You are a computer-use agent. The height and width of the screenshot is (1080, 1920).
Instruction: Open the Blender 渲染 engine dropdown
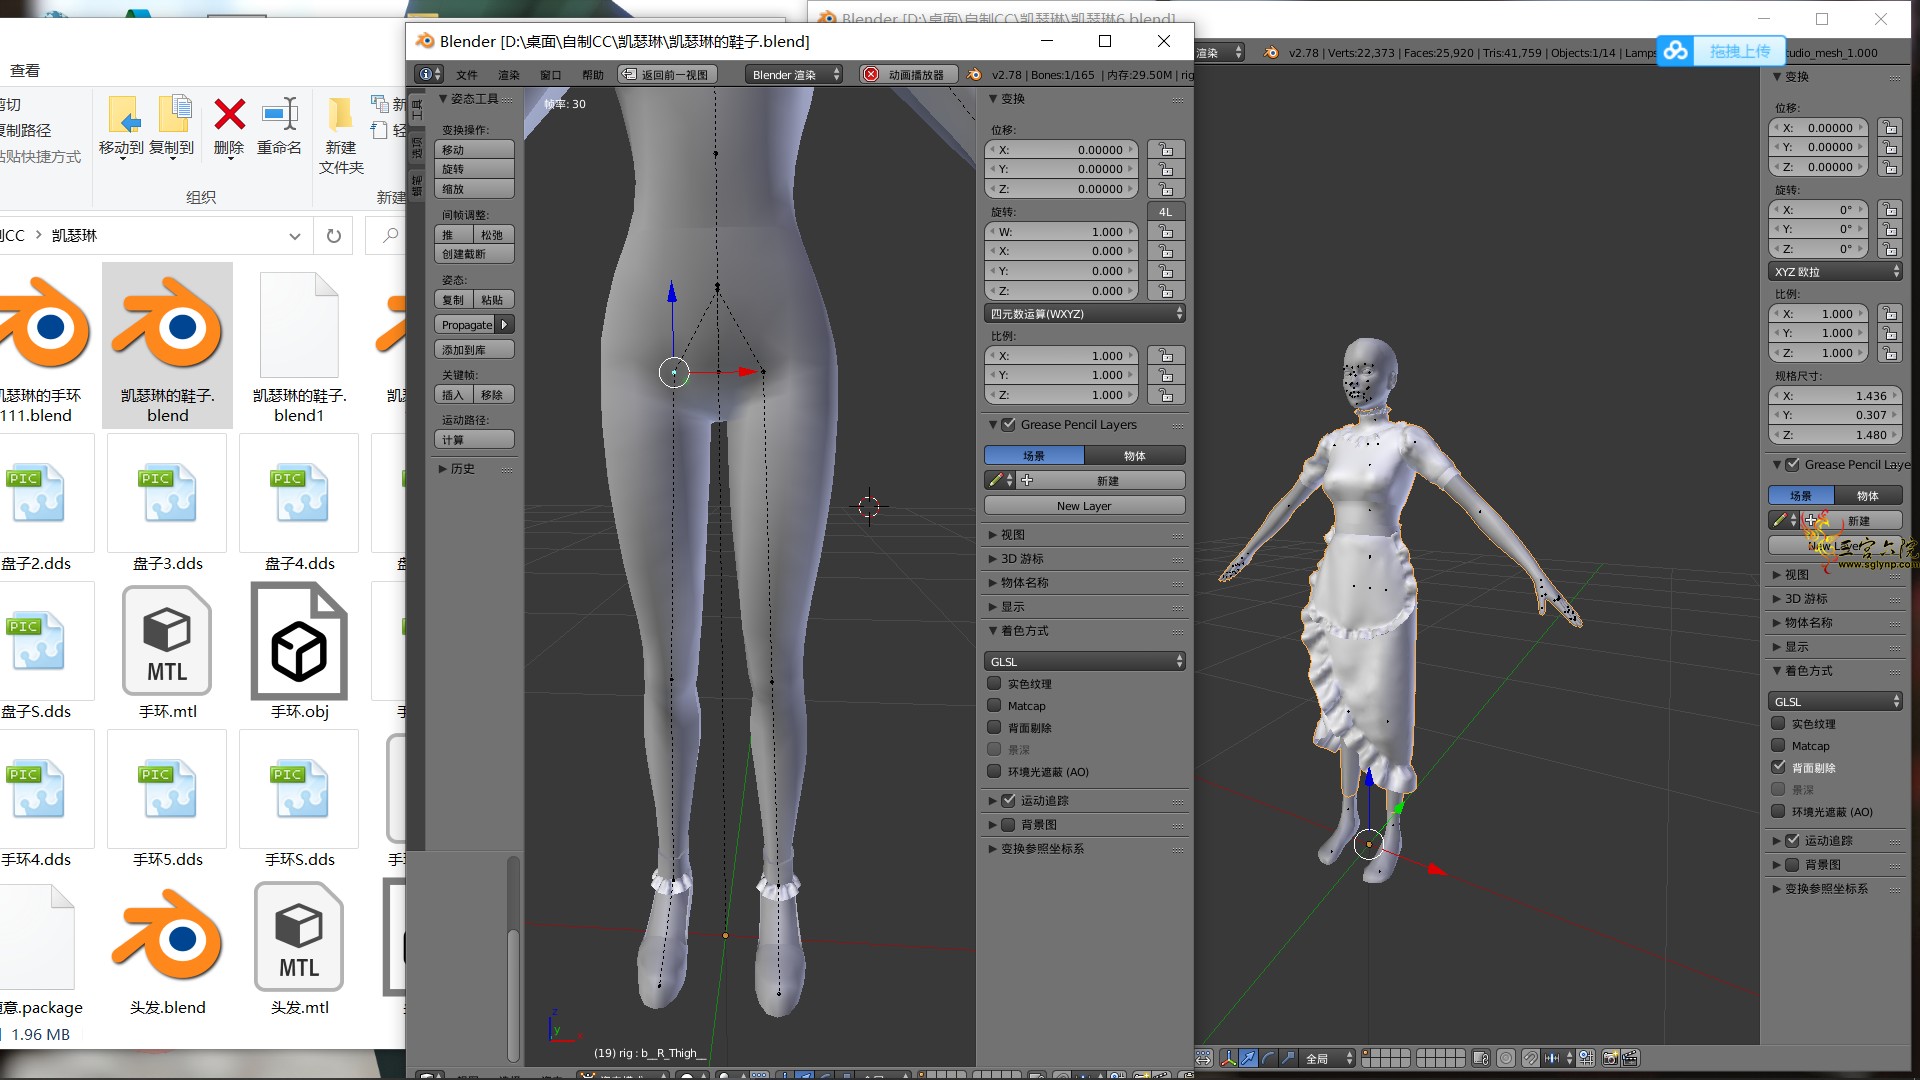point(795,74)
